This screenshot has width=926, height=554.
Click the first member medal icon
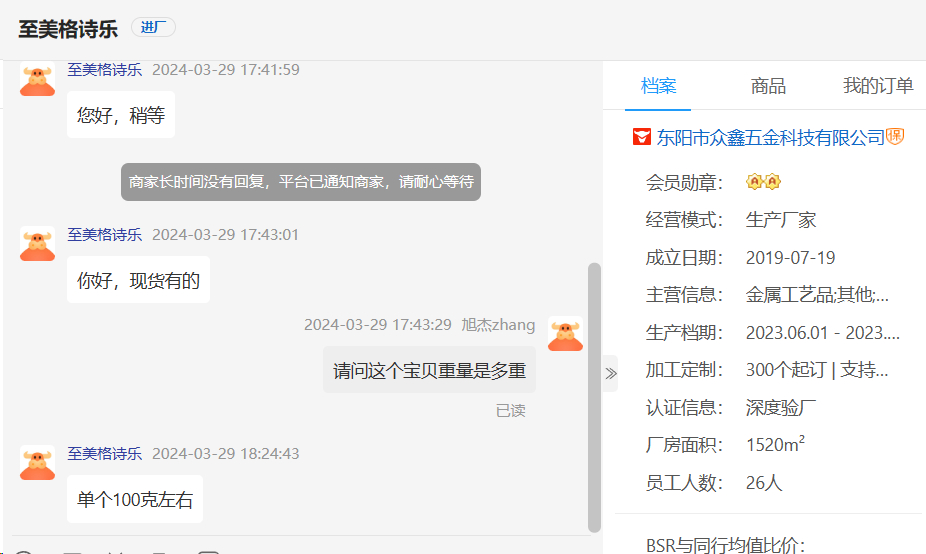click(754, 181)
